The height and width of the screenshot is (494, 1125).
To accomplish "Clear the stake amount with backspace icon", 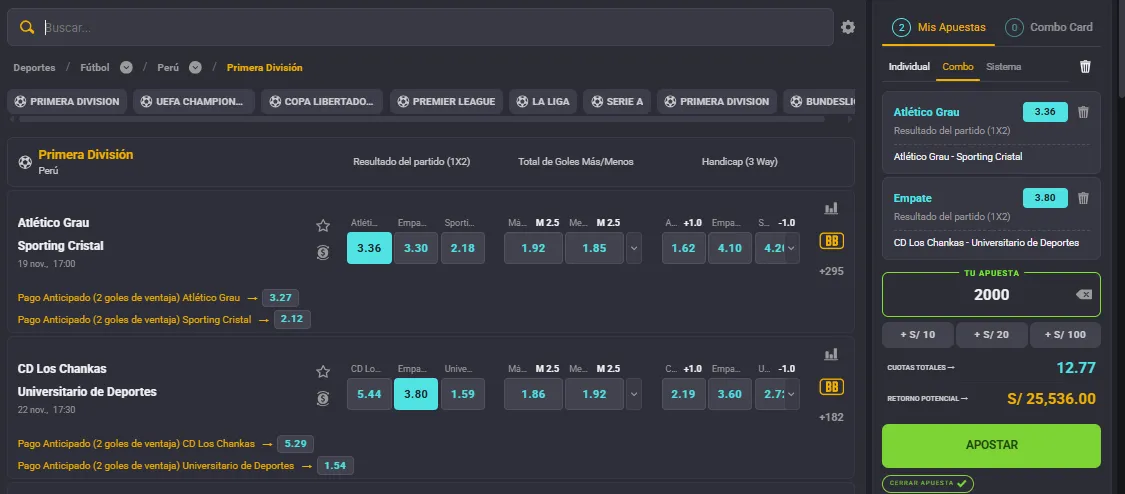I will [1084, 295].
